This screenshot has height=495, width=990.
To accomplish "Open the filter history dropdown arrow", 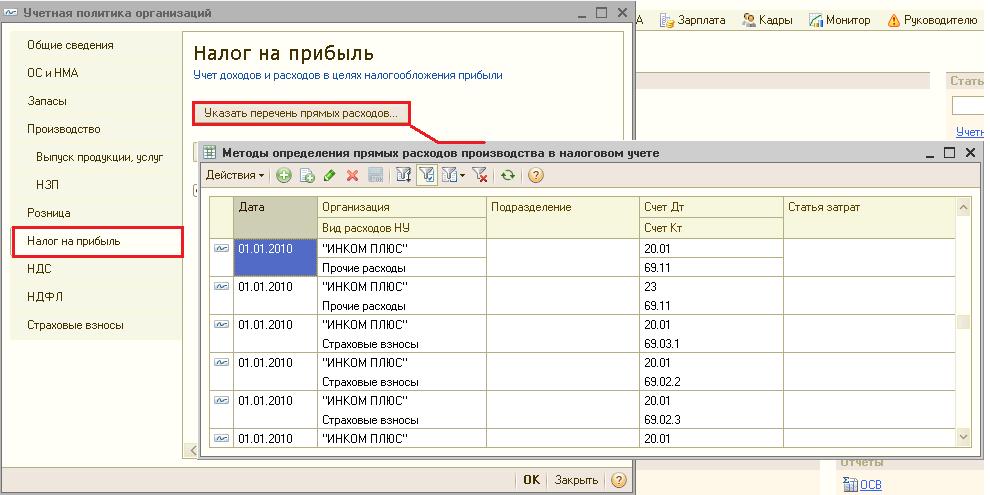I will tap(462, 176).
